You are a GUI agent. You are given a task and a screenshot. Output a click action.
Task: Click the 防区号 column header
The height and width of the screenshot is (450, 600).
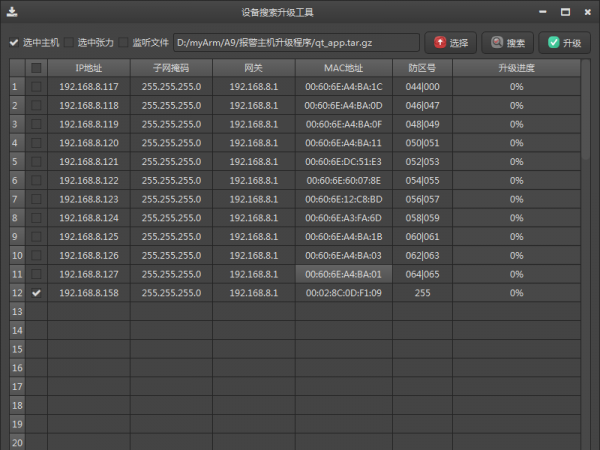422,68
